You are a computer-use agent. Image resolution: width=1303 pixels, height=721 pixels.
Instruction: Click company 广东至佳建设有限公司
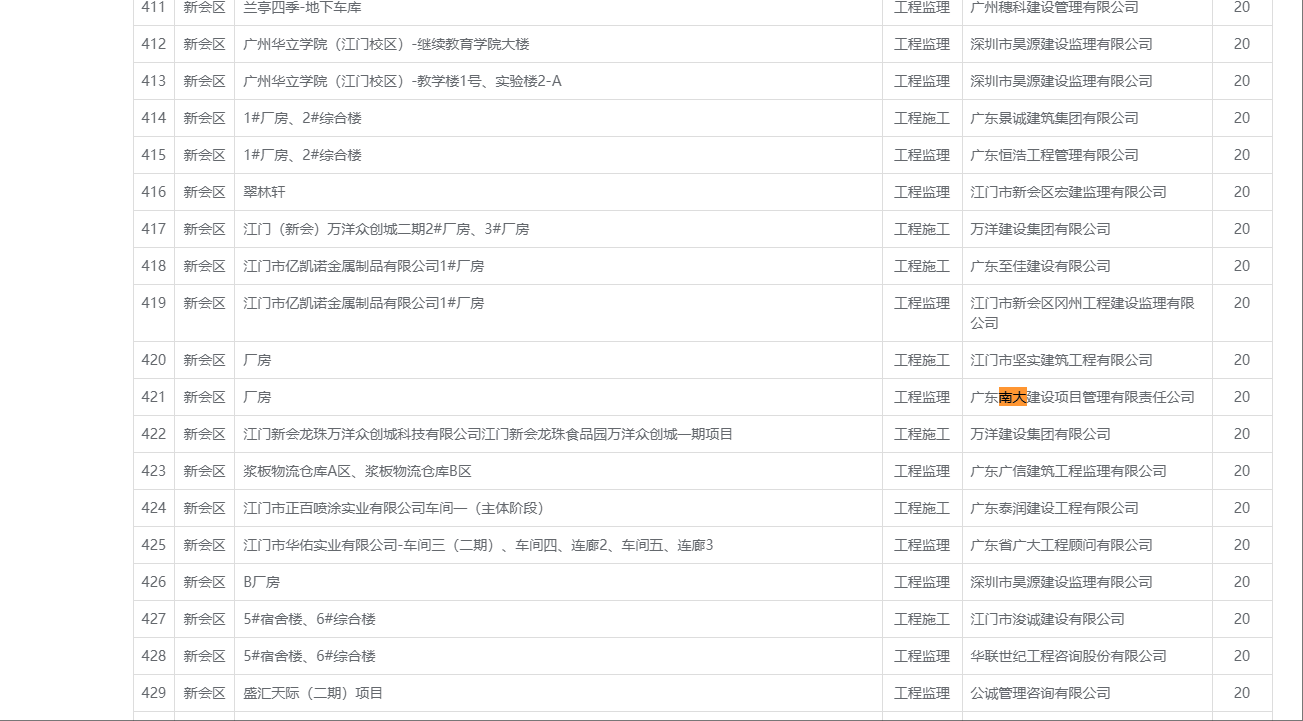tap(1040, 266)
